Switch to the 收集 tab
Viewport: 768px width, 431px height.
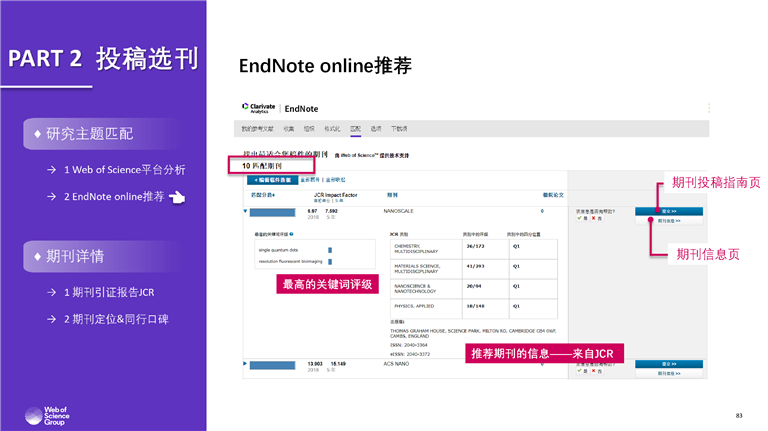point(288,129)
